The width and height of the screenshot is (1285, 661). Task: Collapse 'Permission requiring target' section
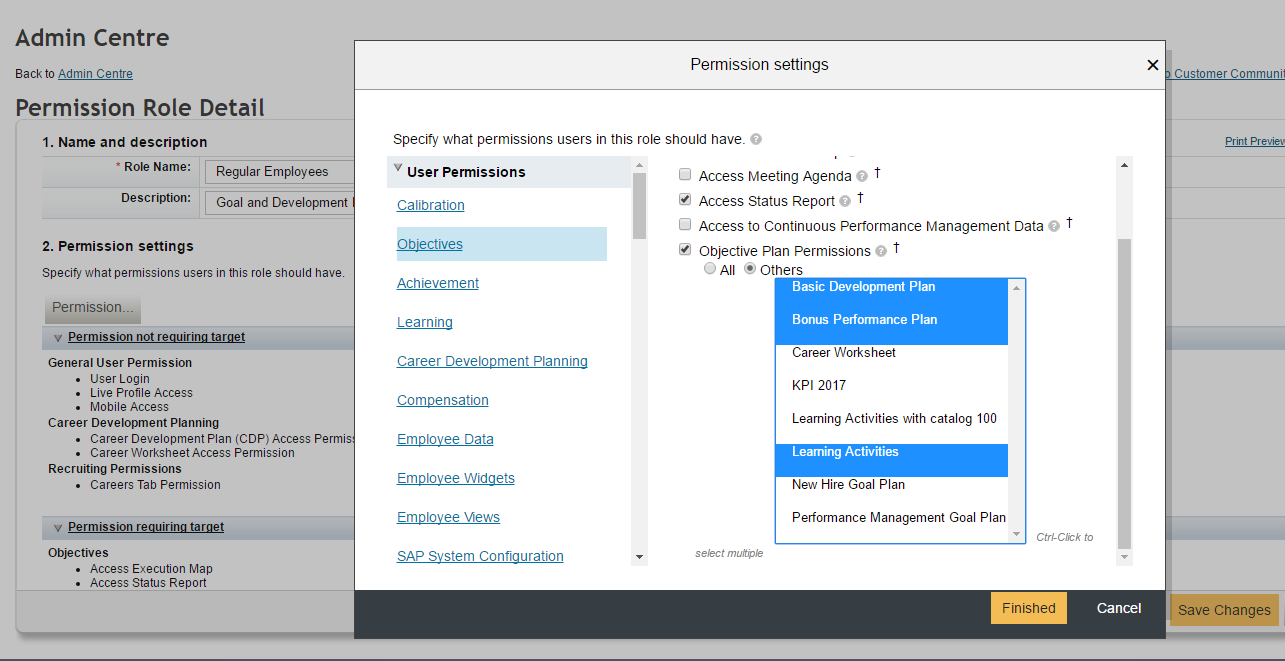pos(58,528)
